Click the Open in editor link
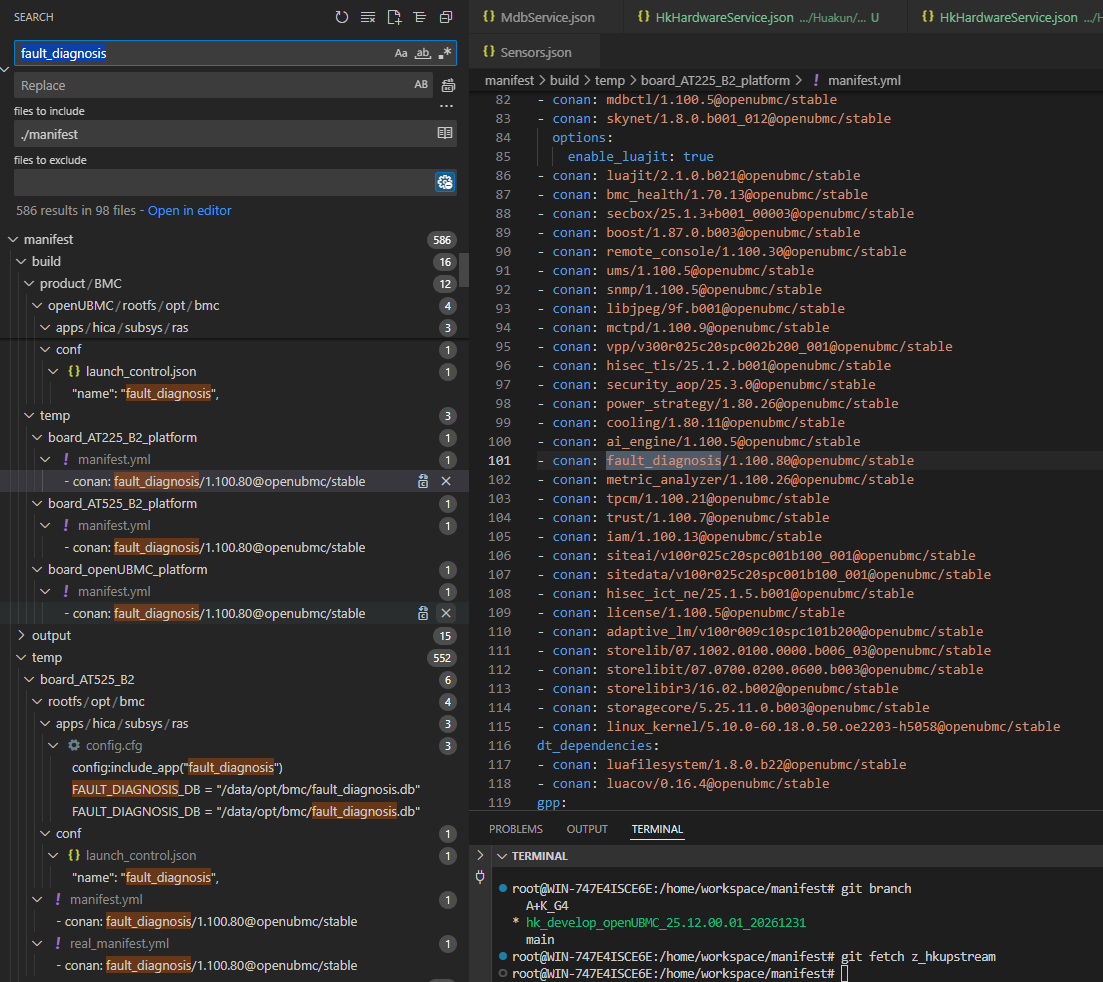1103x982 pixels. click(x=189, y=210)
